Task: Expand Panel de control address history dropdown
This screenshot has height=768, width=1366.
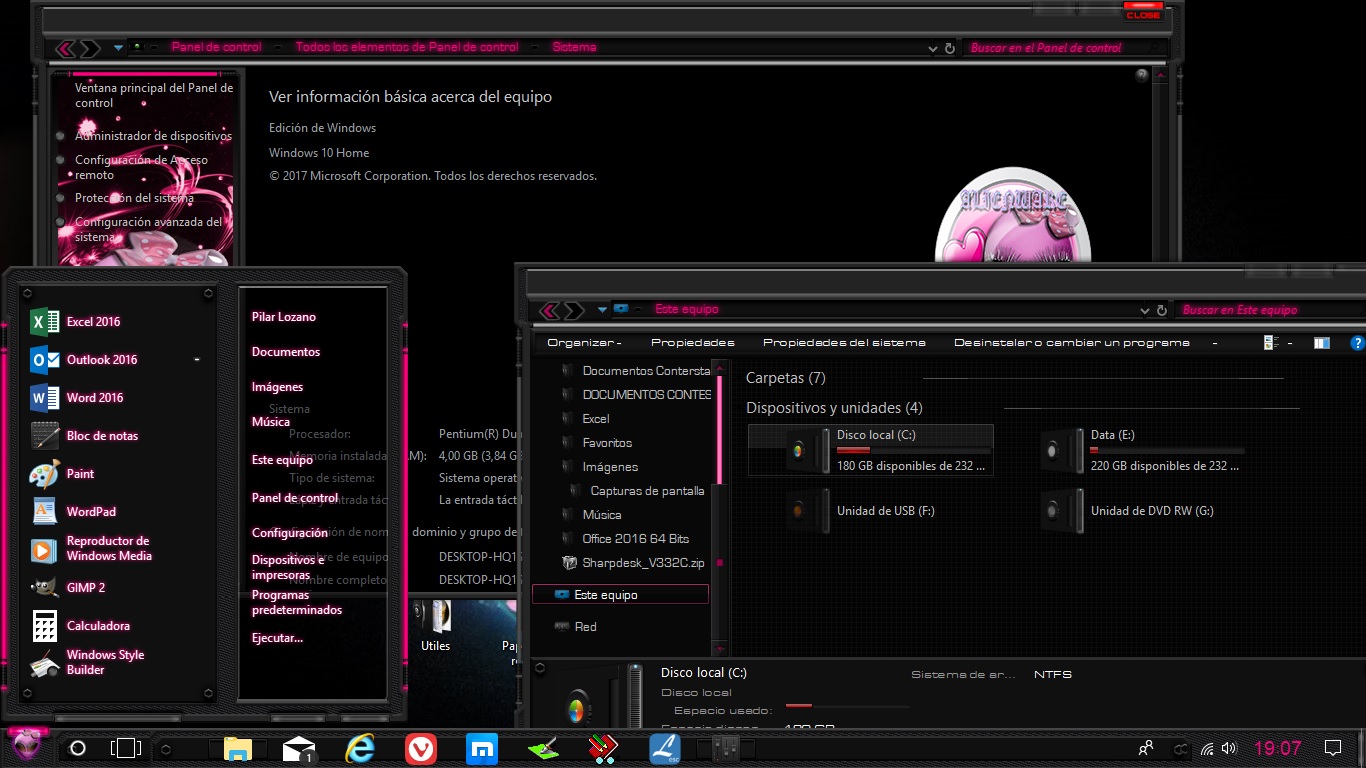Action: tap(933, 48)
